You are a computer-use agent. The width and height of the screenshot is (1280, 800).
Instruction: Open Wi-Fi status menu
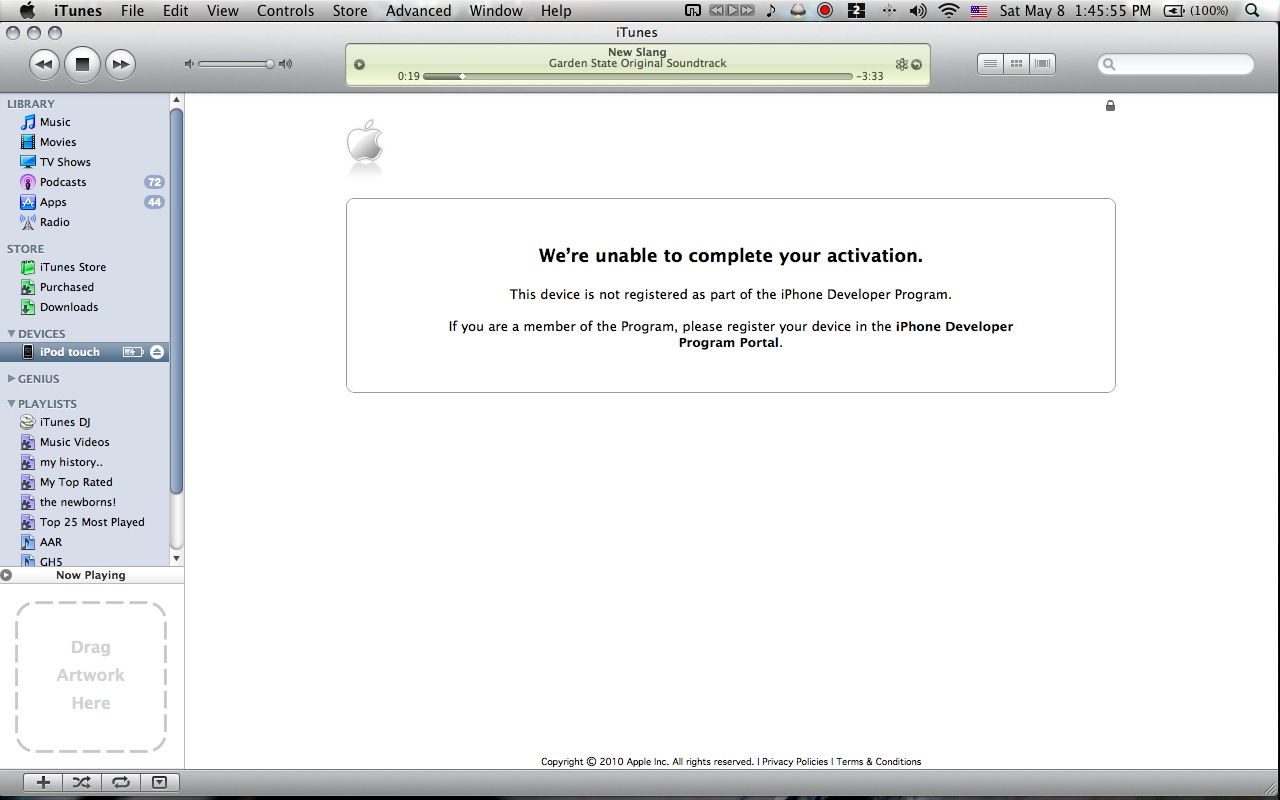[x=948, y=11]
